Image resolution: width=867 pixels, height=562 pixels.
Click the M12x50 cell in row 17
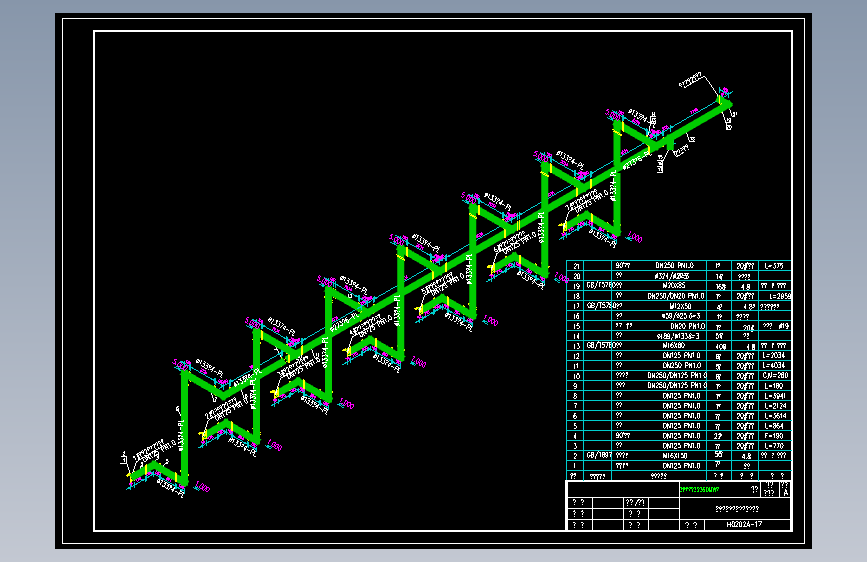click(680, 306)
